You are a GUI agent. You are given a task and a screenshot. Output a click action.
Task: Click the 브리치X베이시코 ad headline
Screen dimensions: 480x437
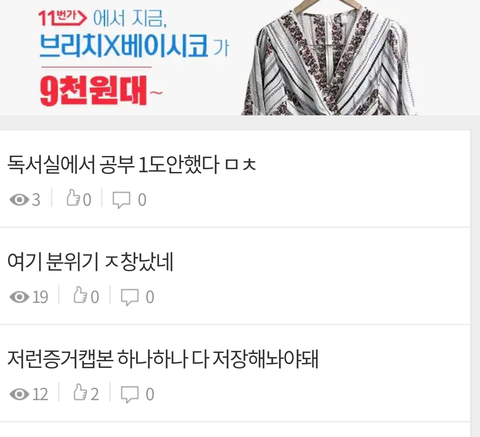124,45
